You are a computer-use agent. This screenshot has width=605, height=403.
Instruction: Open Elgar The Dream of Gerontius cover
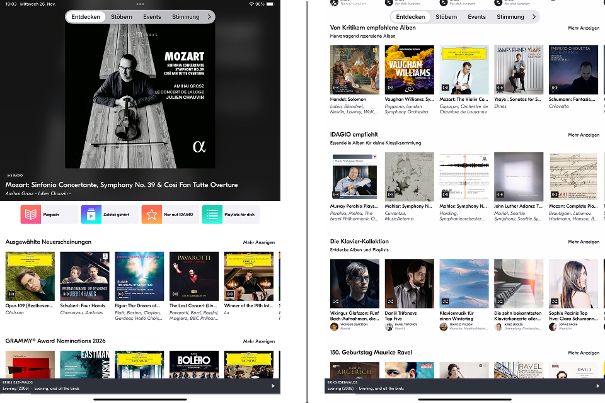coord(140,276)
